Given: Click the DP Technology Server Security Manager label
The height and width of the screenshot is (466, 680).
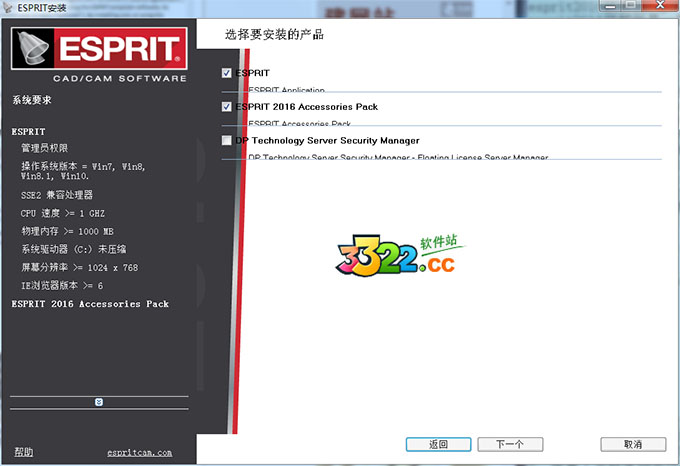Looking at the screenshot, I should click(x=327, y=140).
